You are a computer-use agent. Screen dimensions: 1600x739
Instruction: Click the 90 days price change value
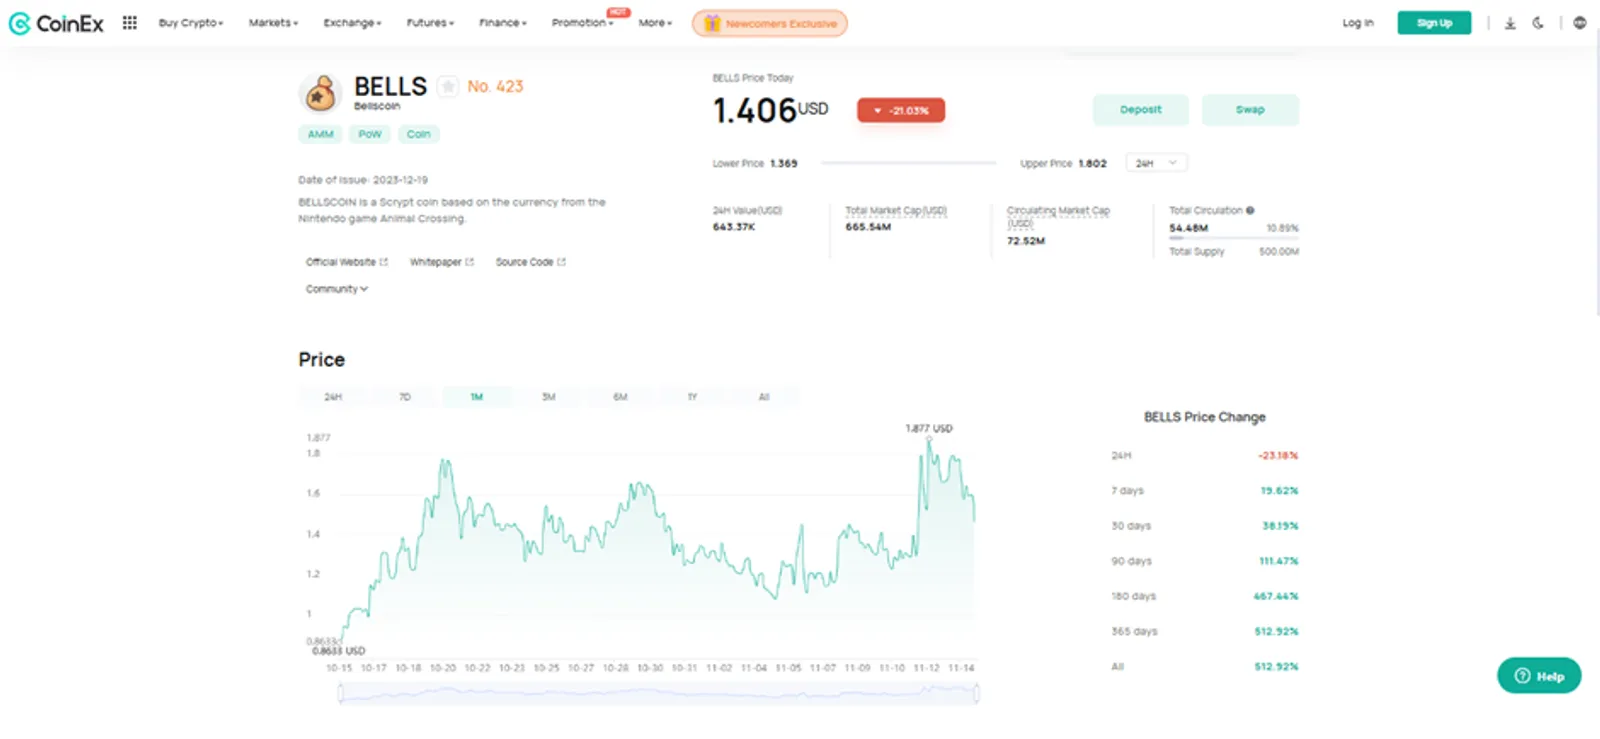[x=1278, y=561]
